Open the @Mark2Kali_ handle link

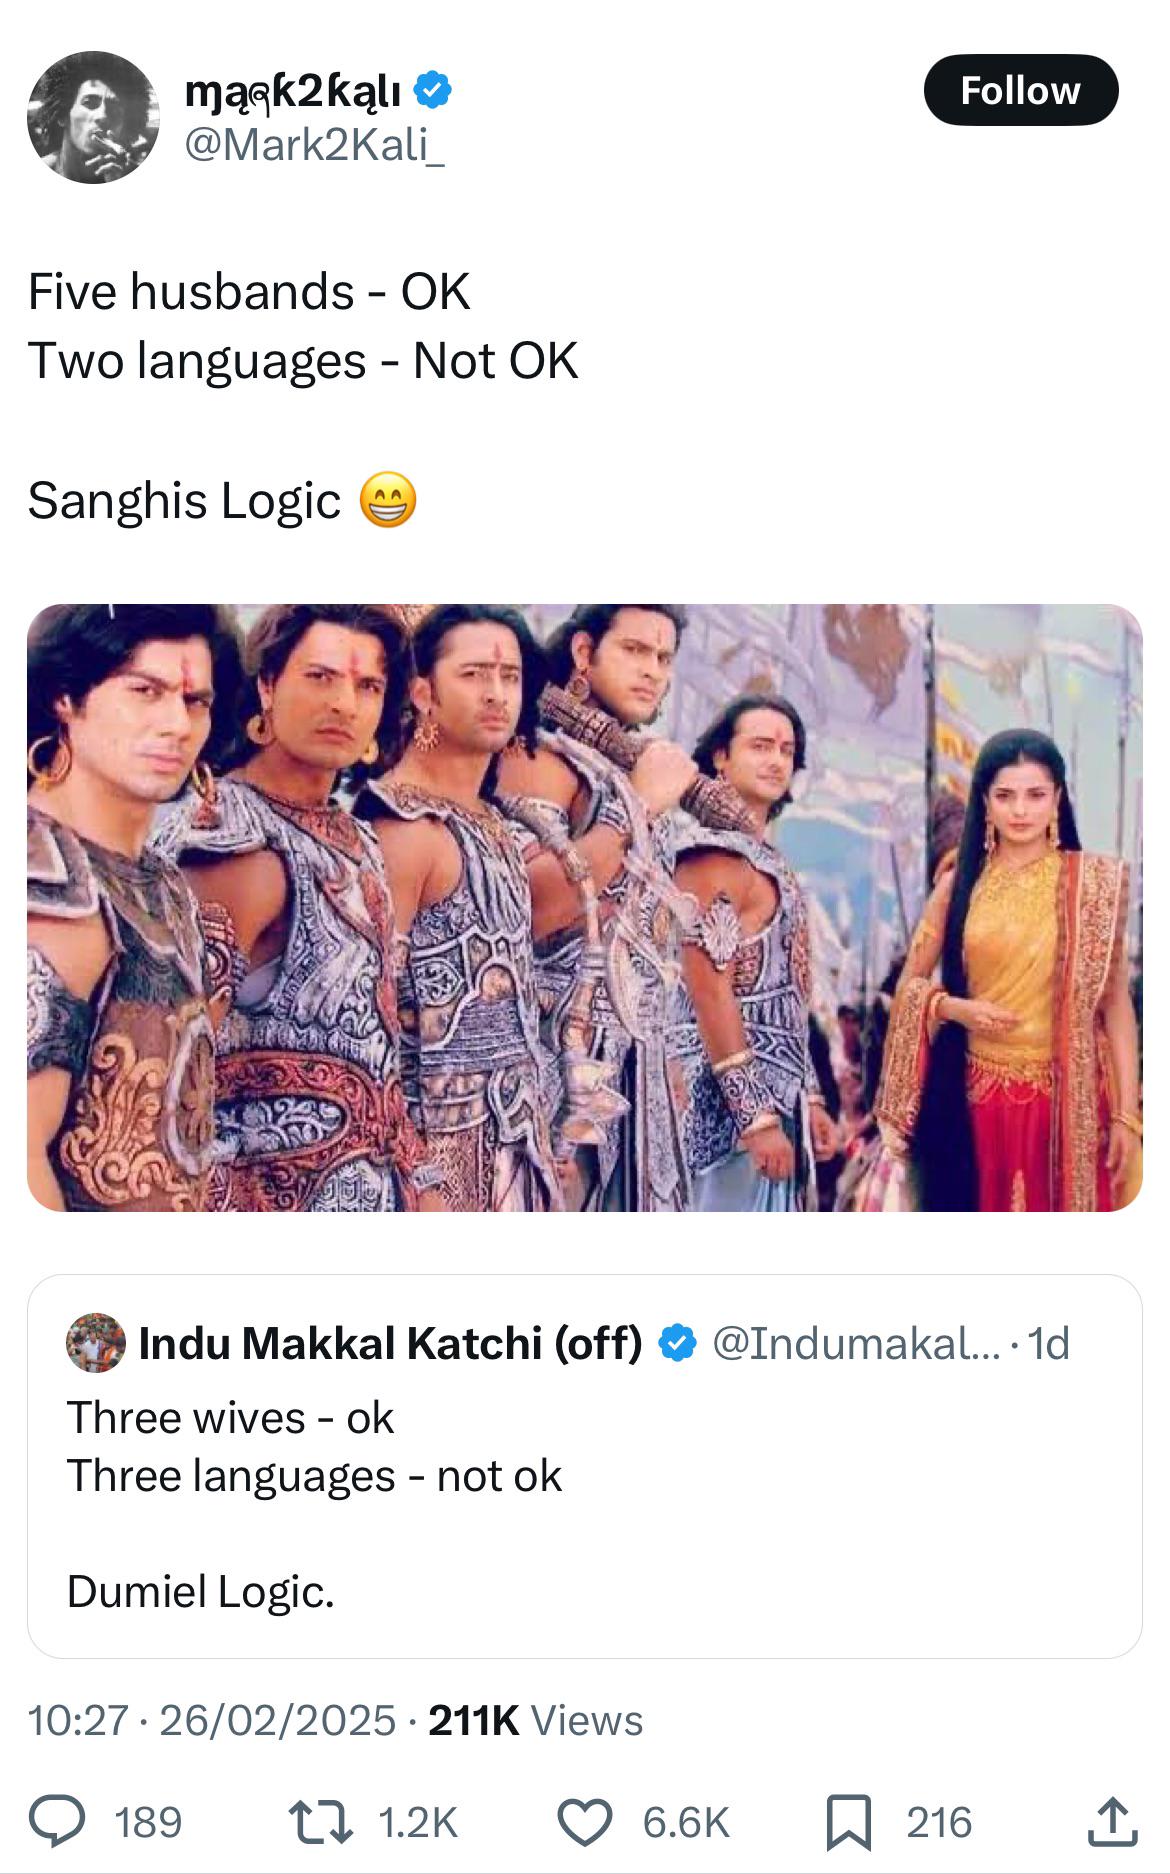[314, 146]
